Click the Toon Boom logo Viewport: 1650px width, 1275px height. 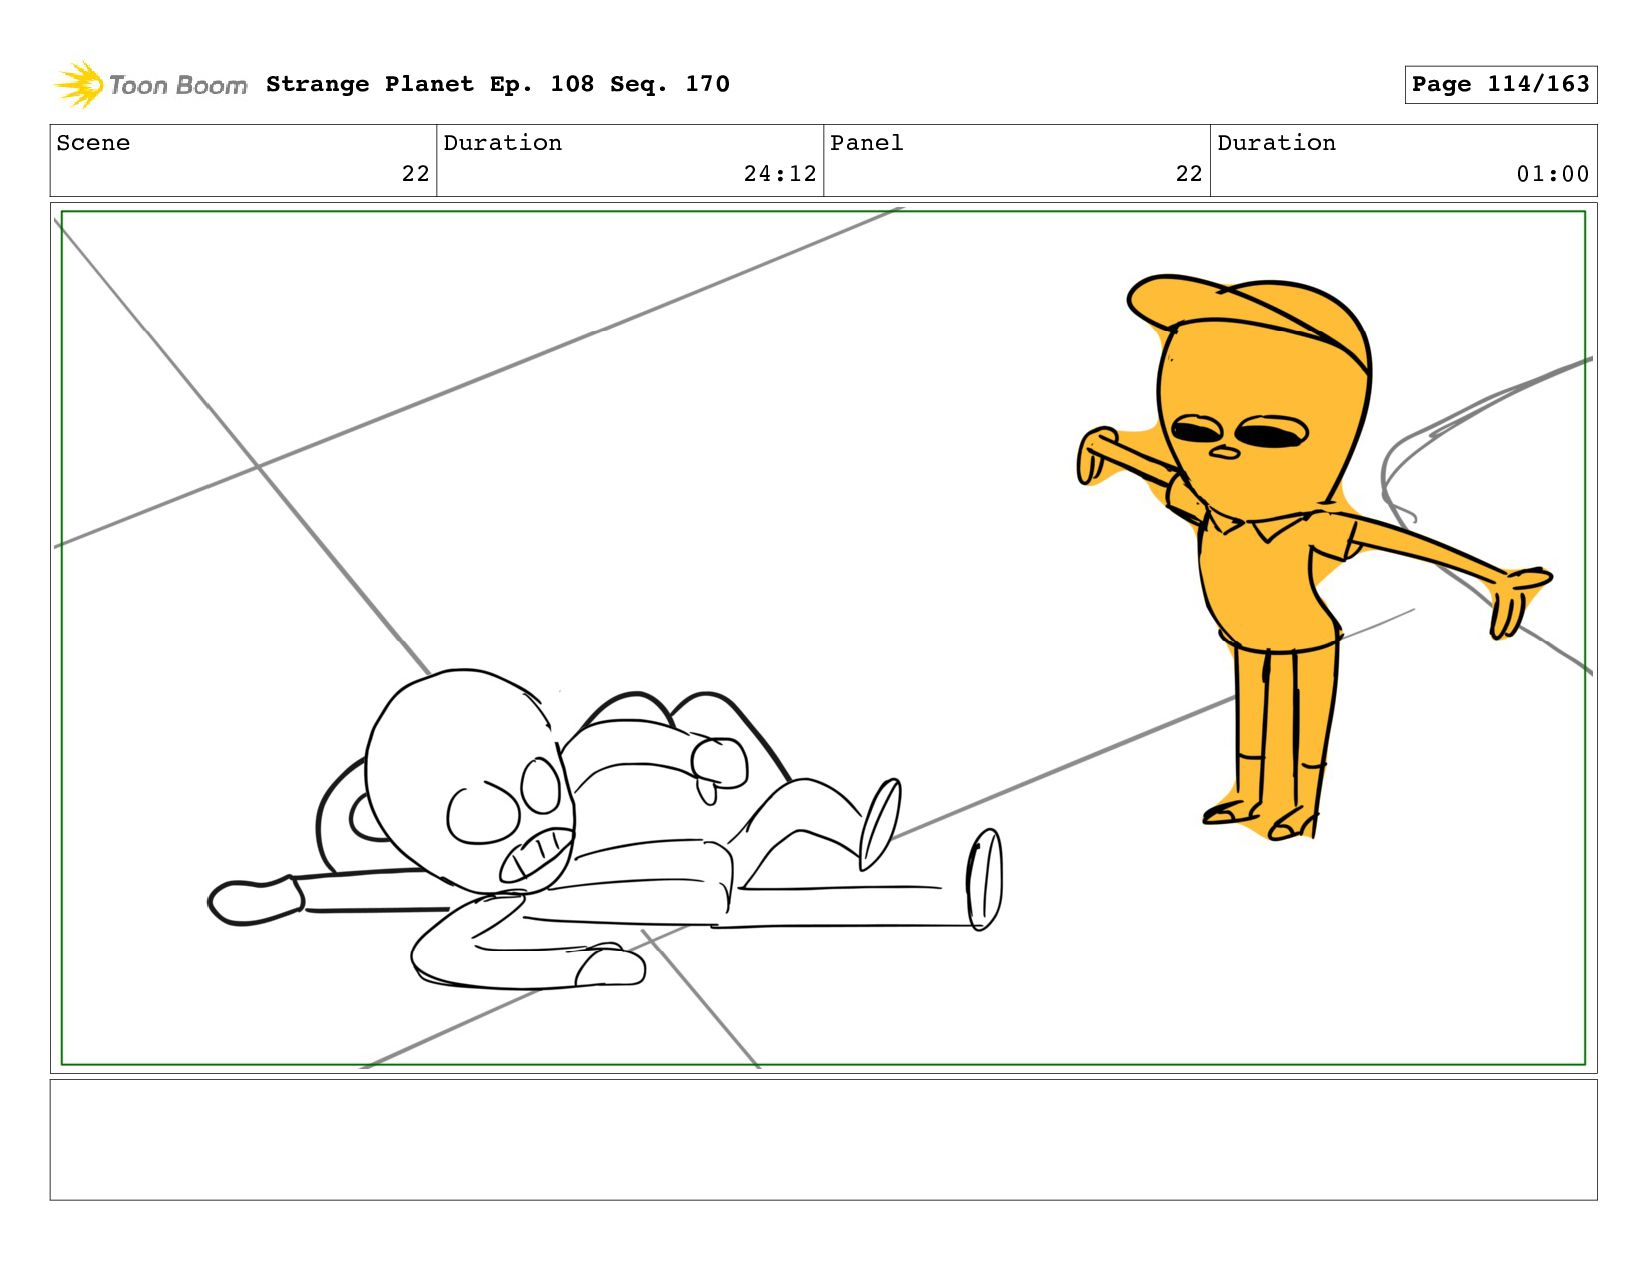coord(150,85)
